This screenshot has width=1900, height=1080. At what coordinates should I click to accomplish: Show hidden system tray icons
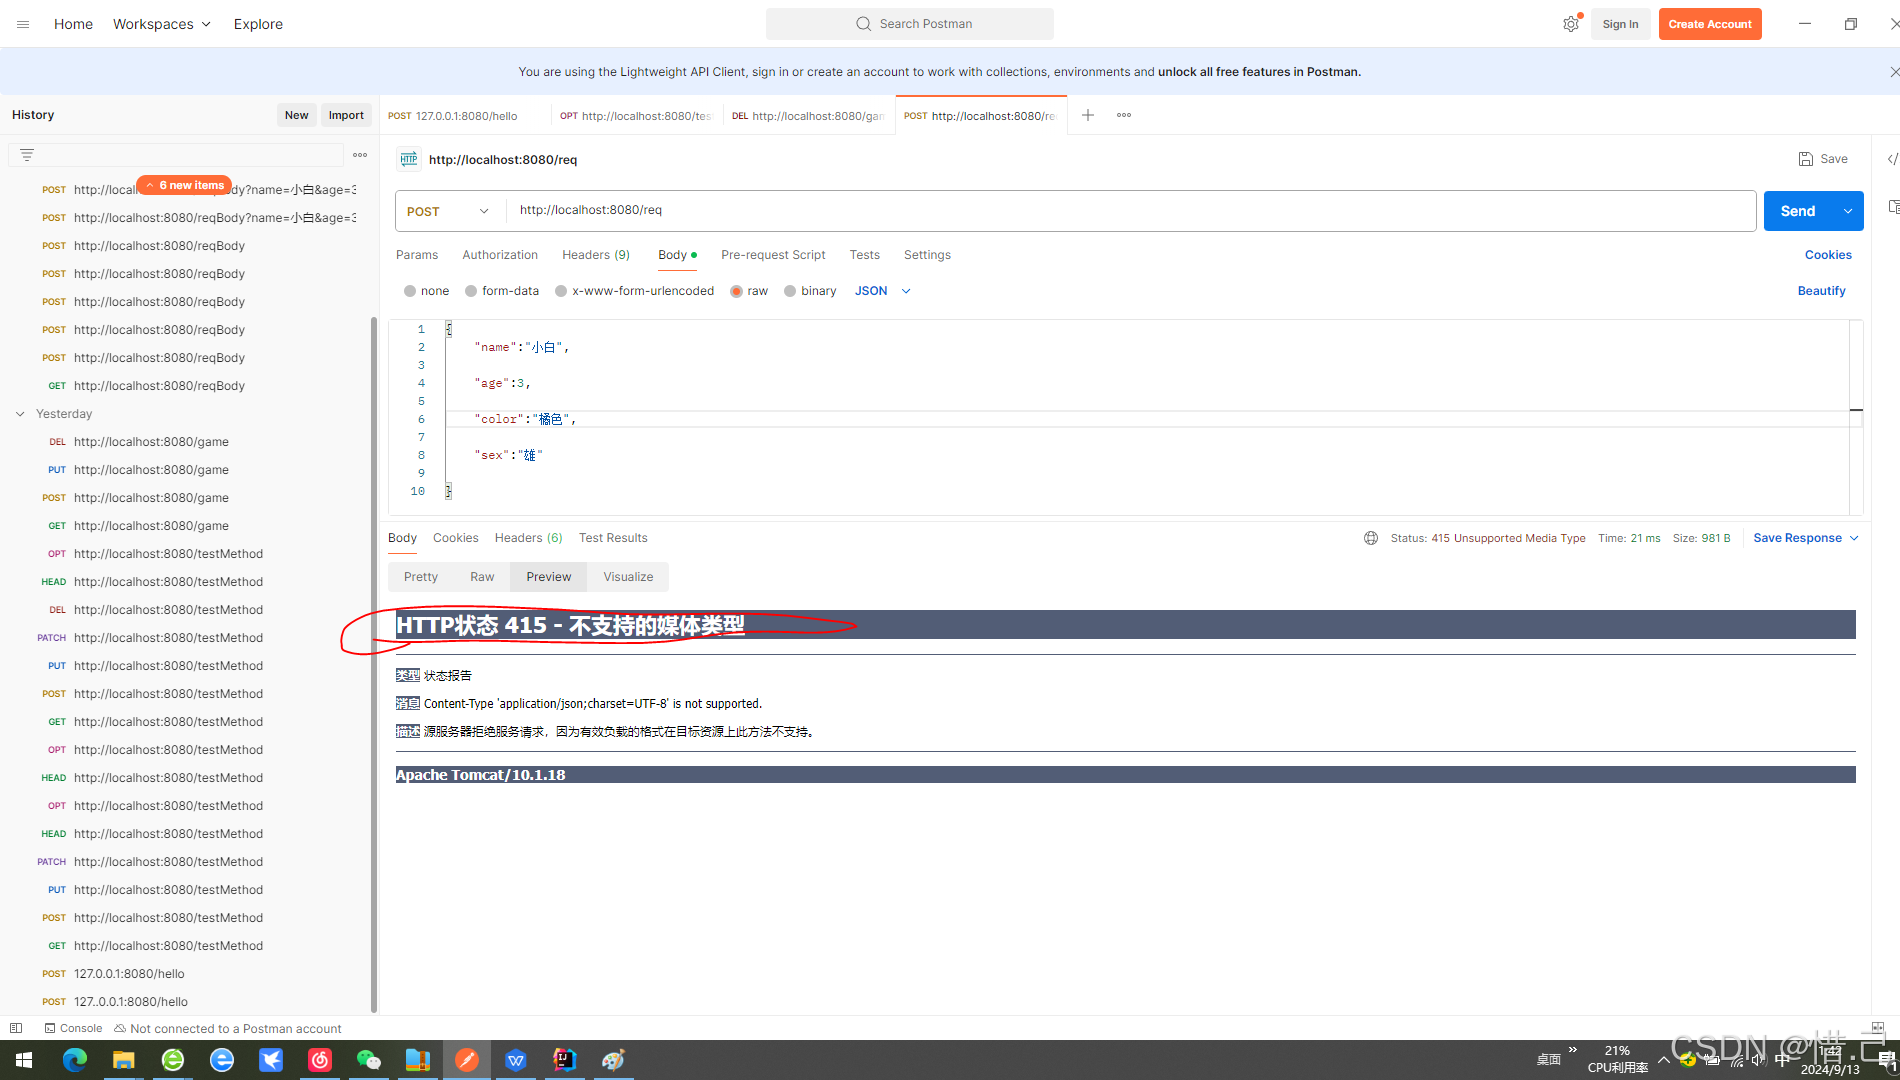(1663, 1060)
